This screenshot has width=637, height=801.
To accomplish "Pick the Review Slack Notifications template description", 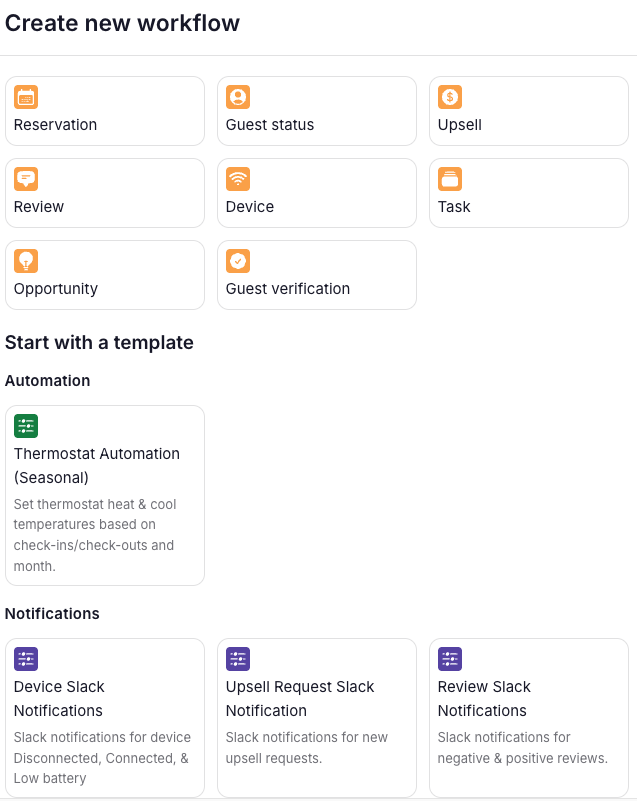I will (522, 748).
